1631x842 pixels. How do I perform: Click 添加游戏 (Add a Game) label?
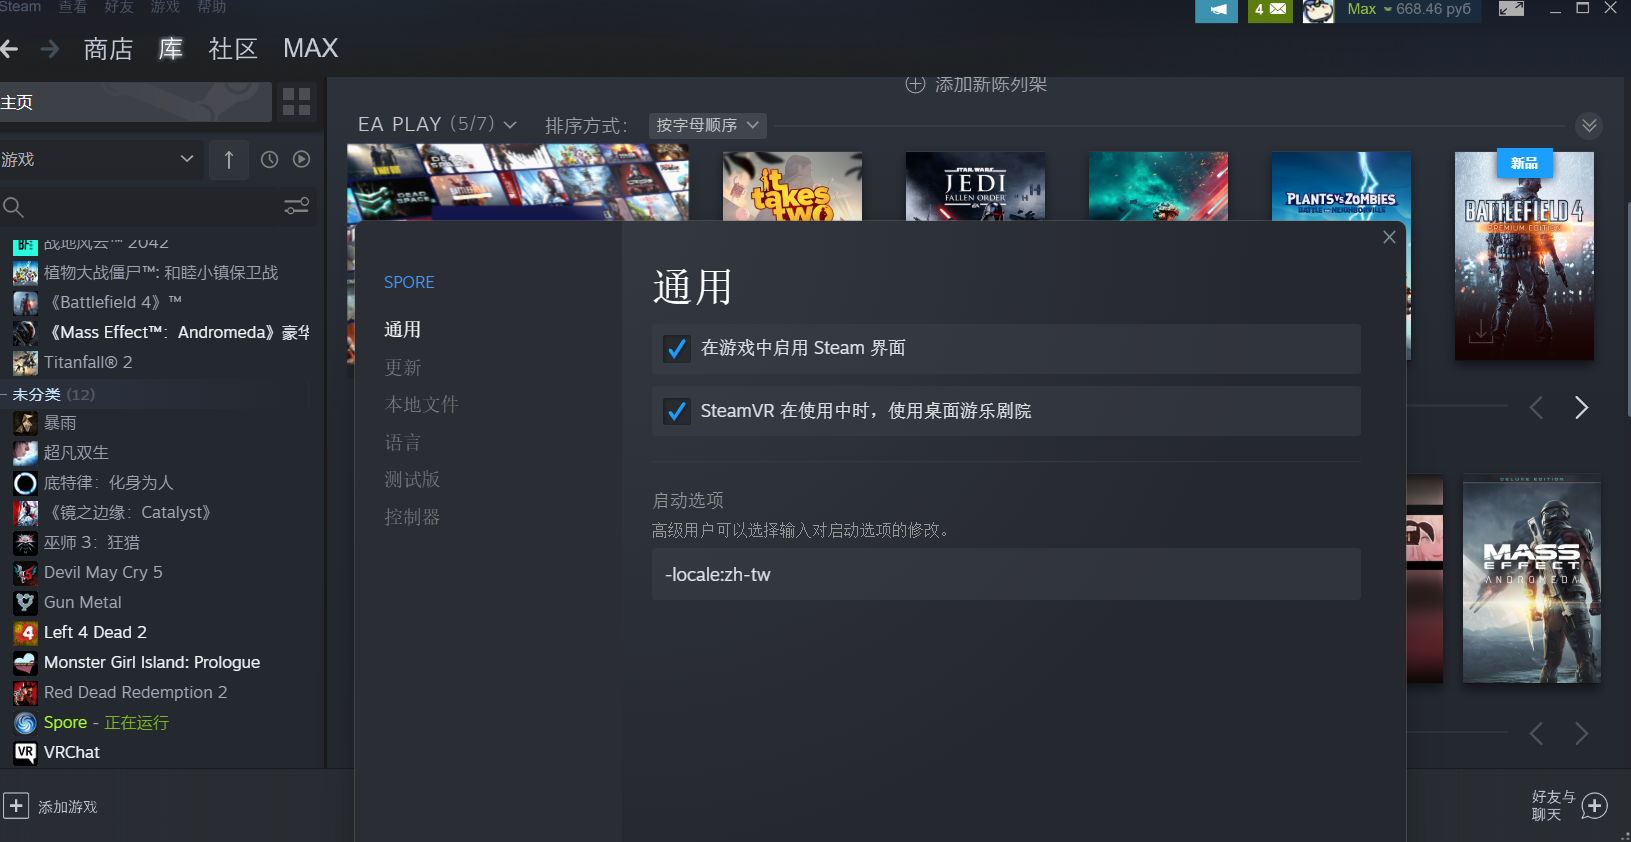click(x=68, y=807)
